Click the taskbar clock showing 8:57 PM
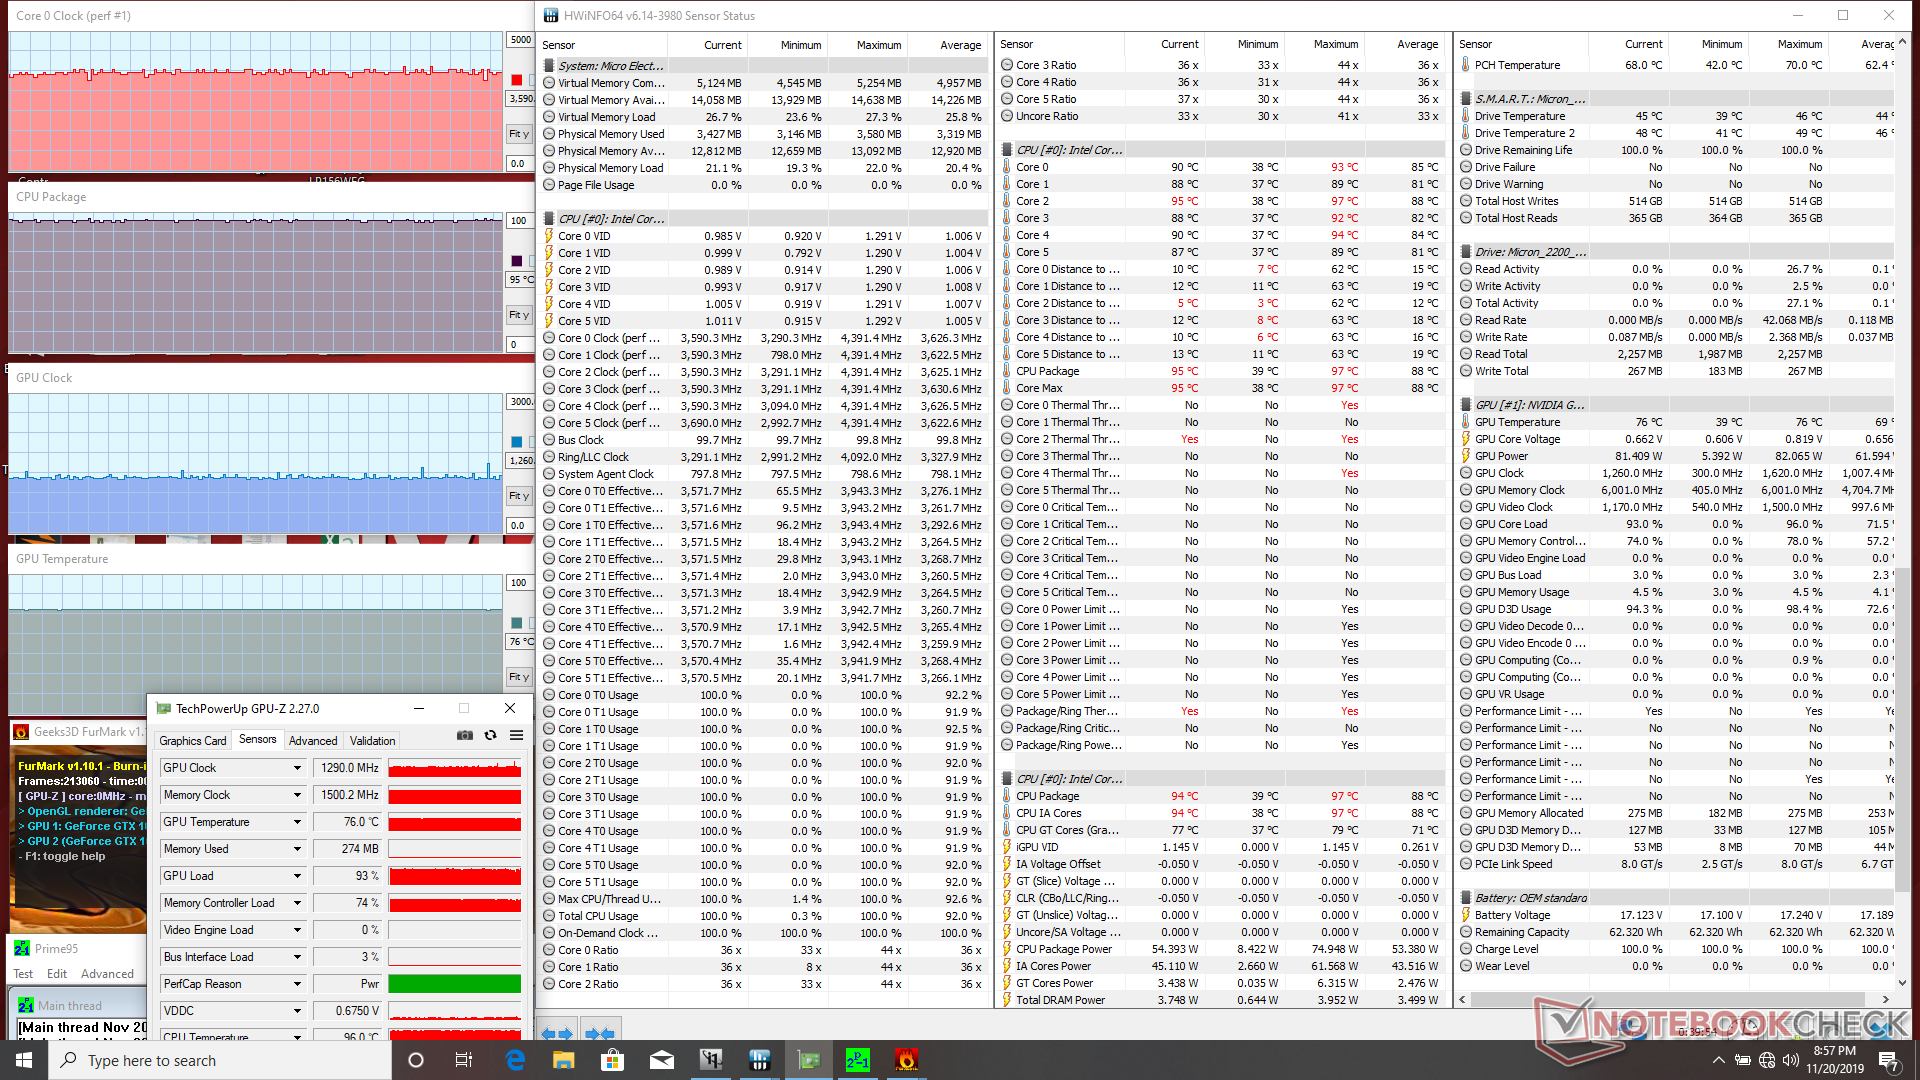The width and height of the screenshot is (1920, 1080). click(x=1836, y=1060)
